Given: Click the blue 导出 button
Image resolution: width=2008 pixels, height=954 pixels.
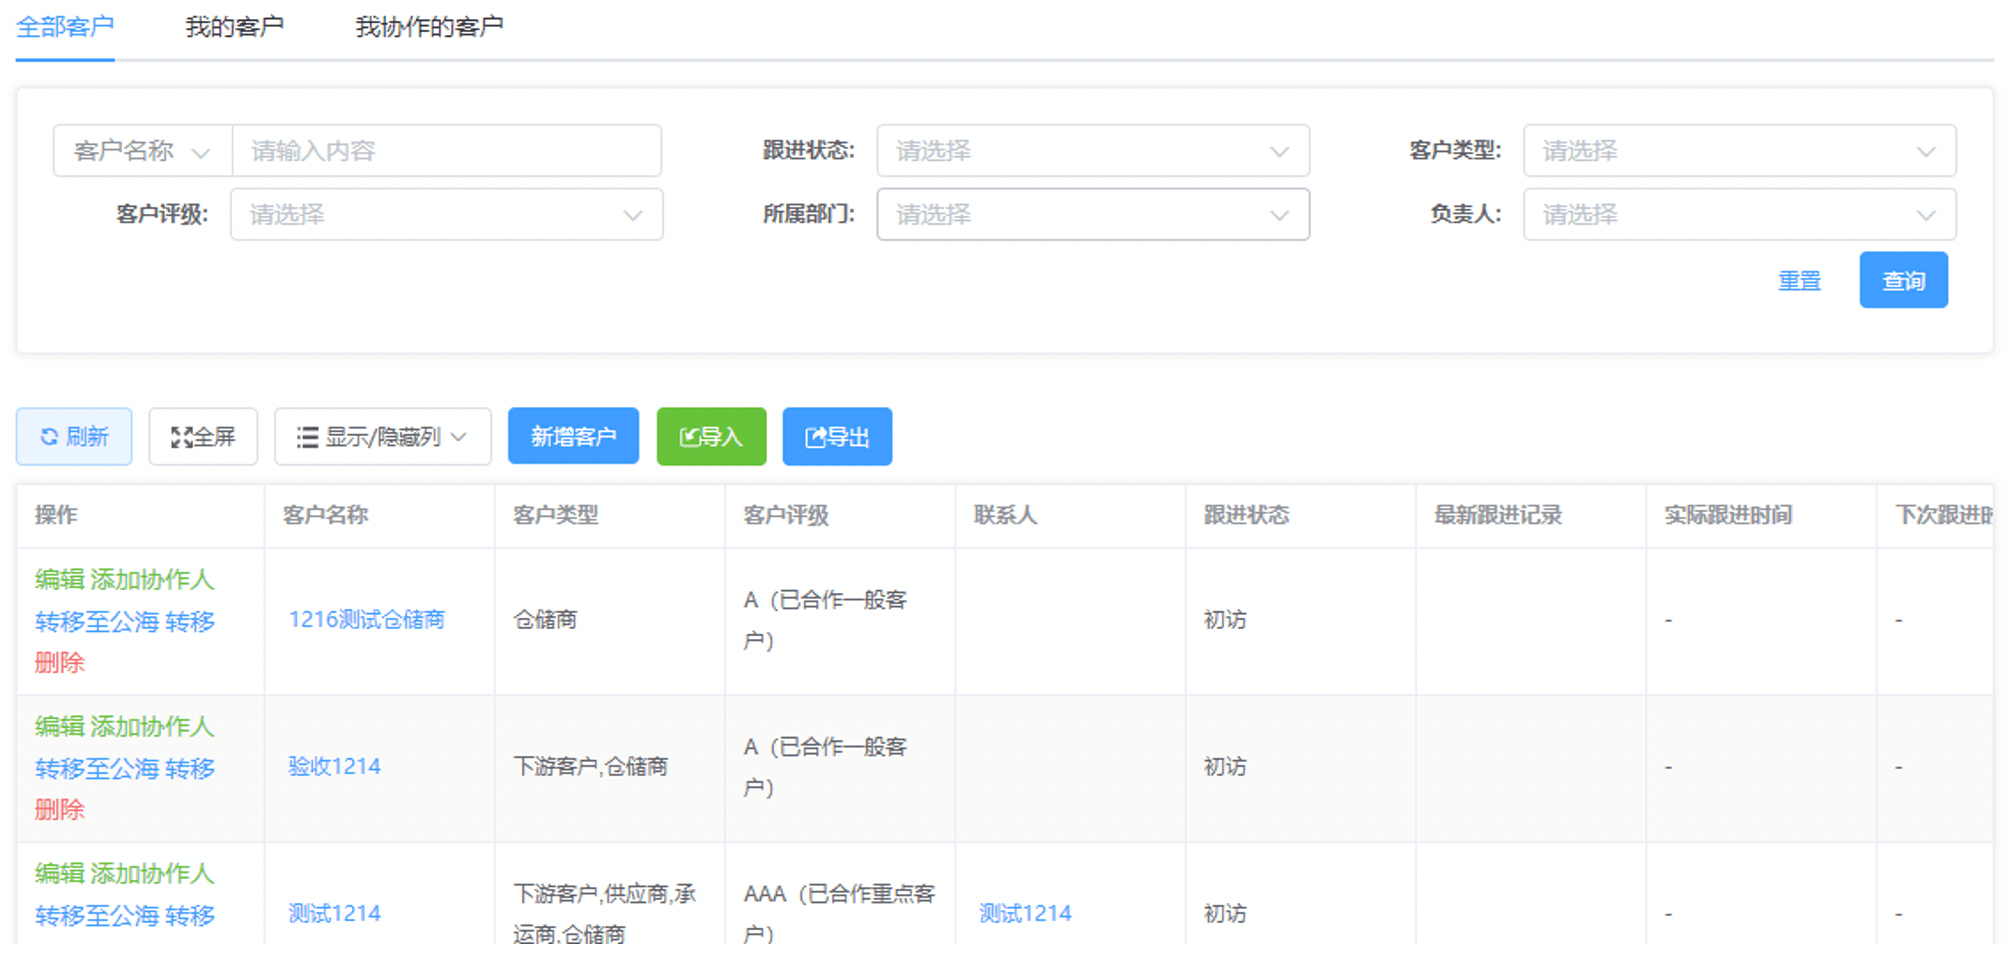Looking at the screenshot, I should click(837, 437).
